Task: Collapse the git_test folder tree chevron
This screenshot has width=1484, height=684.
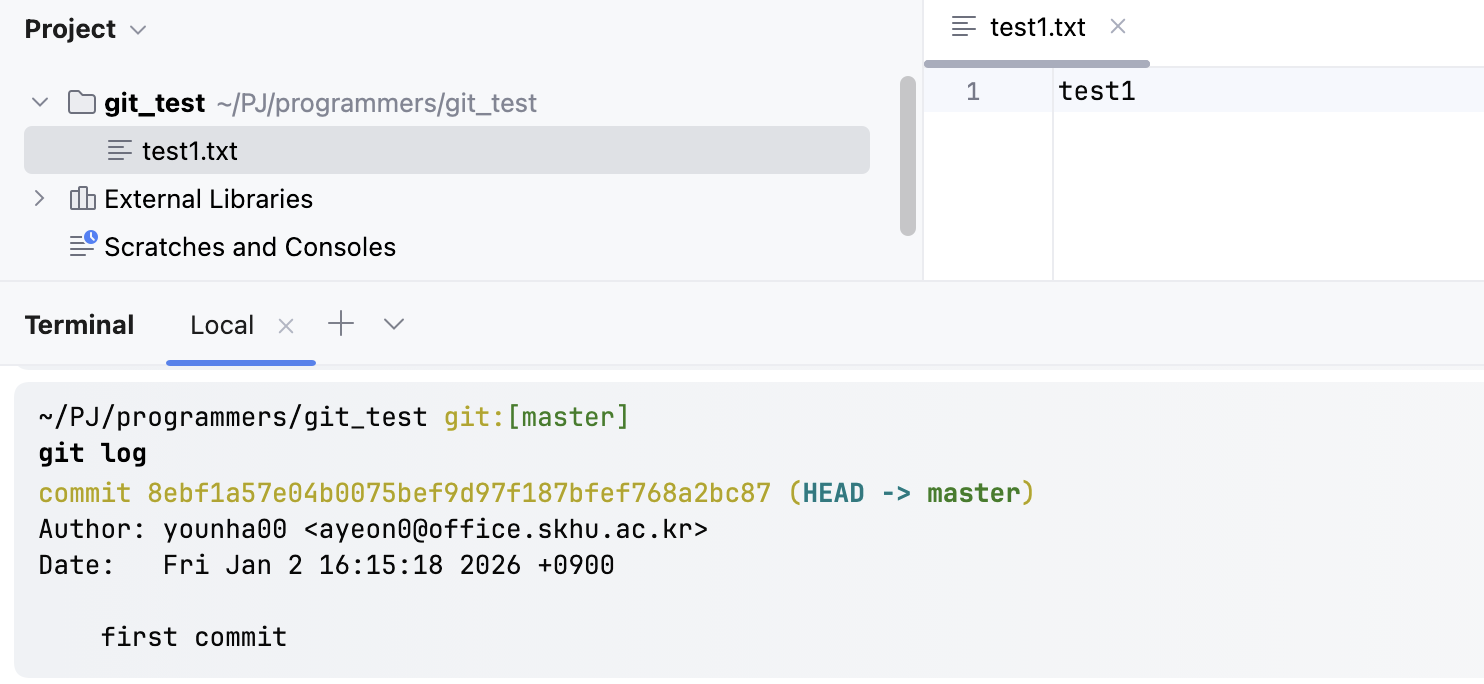Action: click(40, 103)
